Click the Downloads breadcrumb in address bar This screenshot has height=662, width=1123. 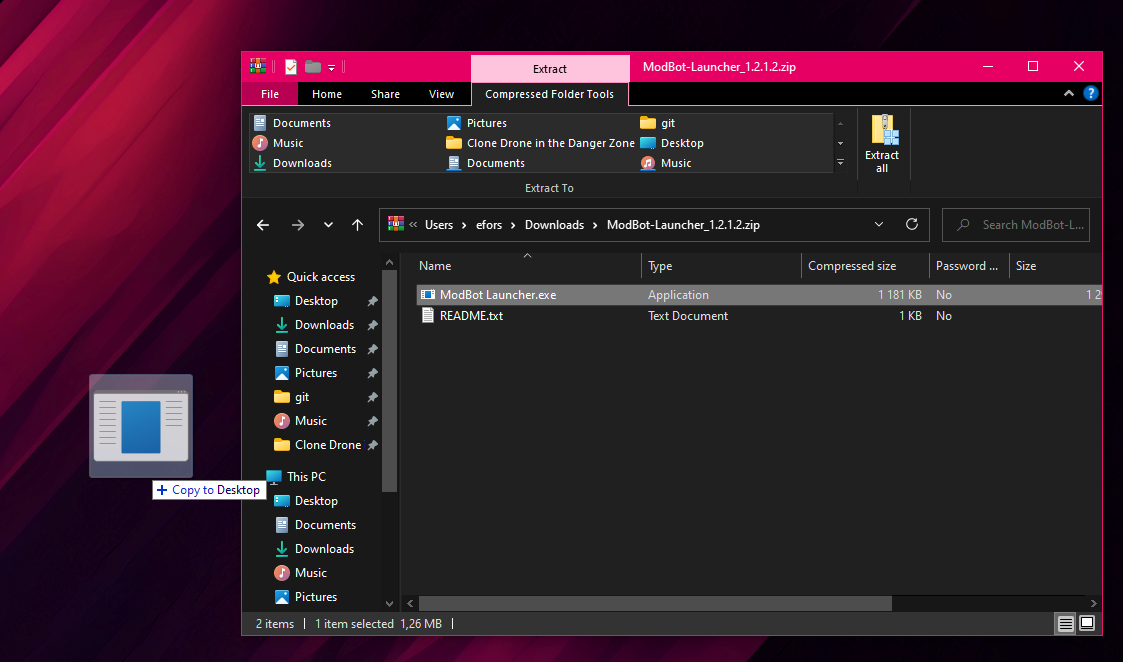[554, 225]
